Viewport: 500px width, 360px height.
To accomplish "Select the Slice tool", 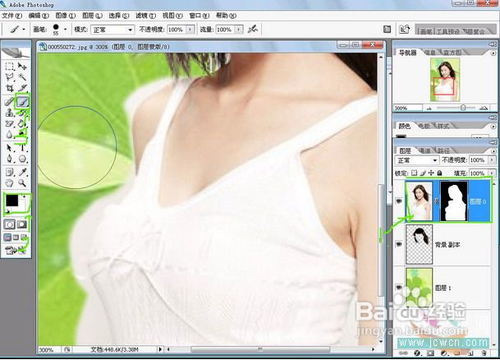I will tap(22, 88).
